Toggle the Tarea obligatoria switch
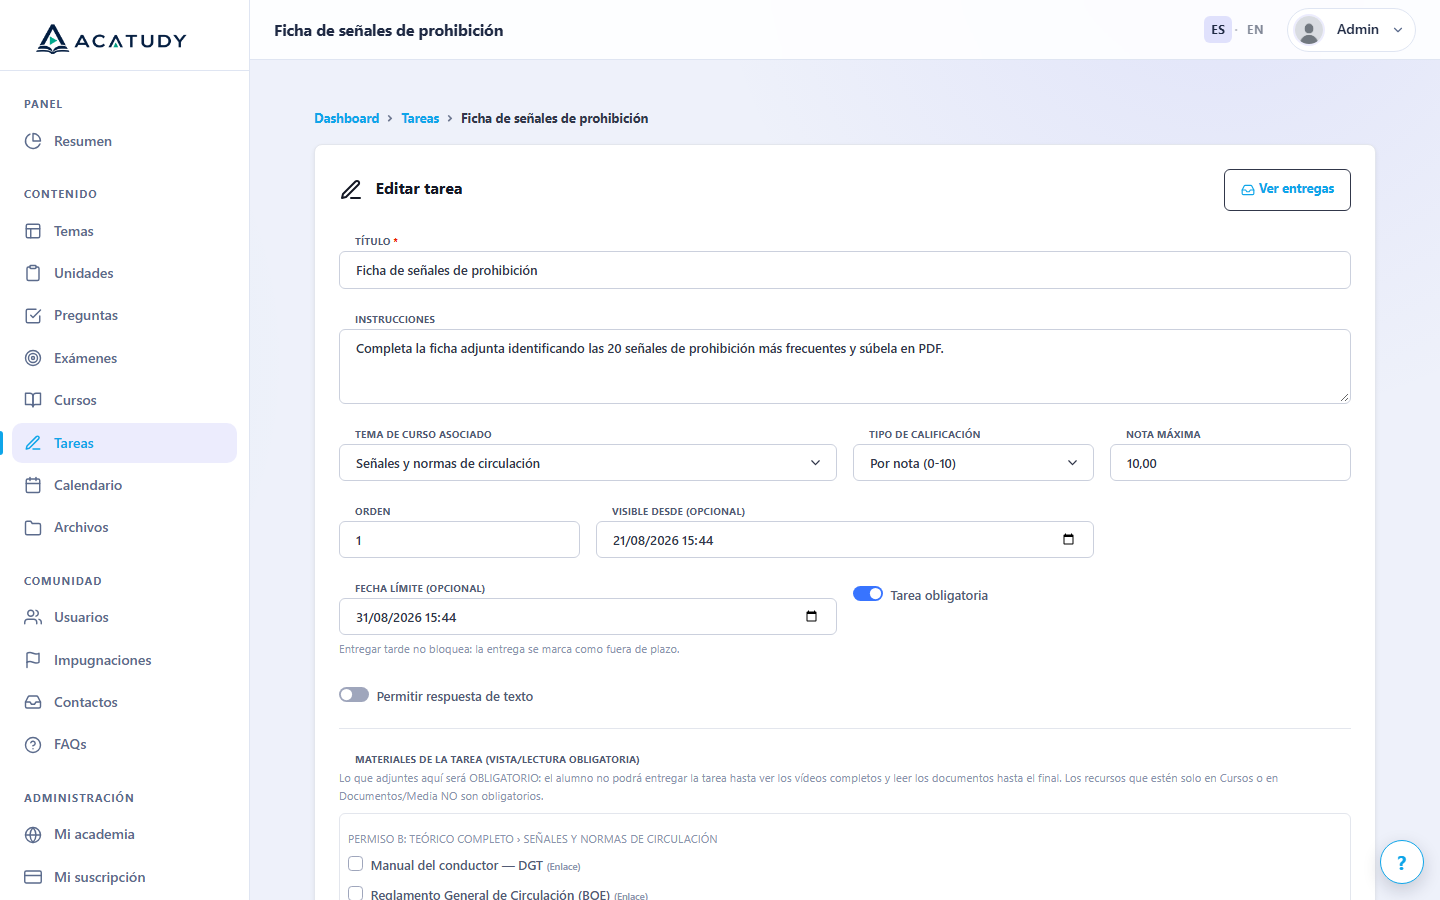 click(868, 594)
